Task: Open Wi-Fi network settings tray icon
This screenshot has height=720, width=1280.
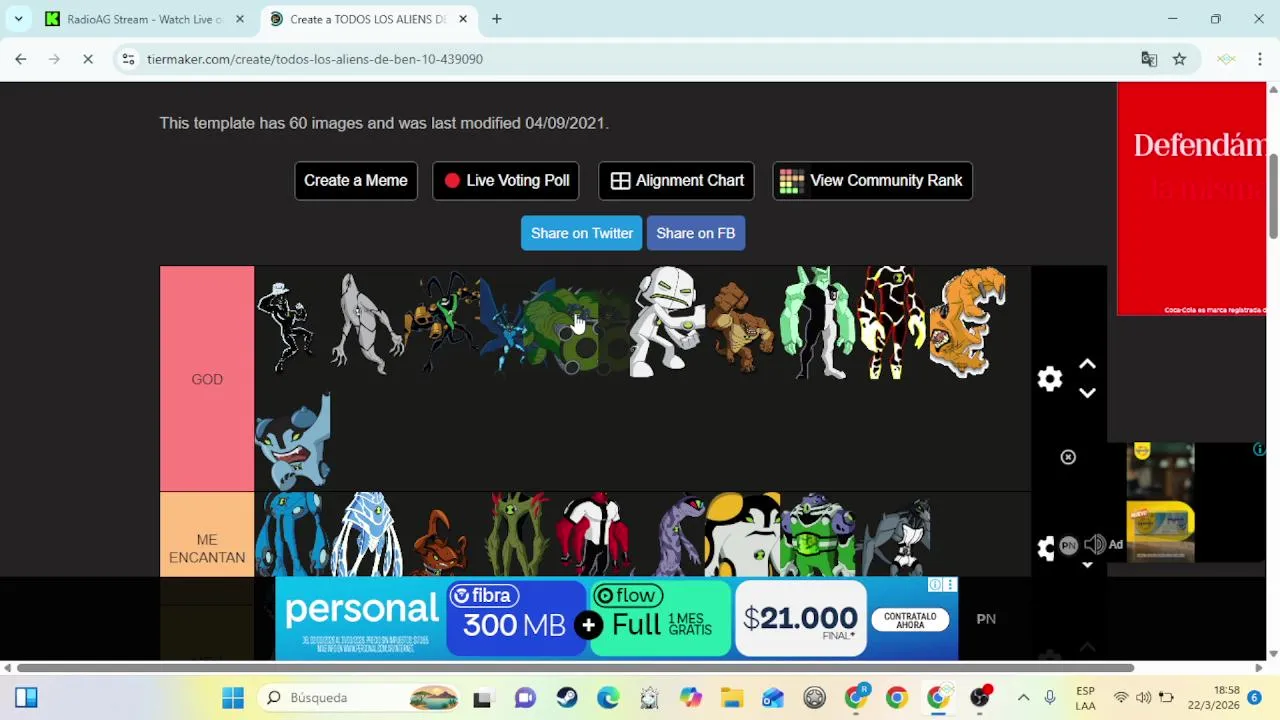Action: (1121, 698)
